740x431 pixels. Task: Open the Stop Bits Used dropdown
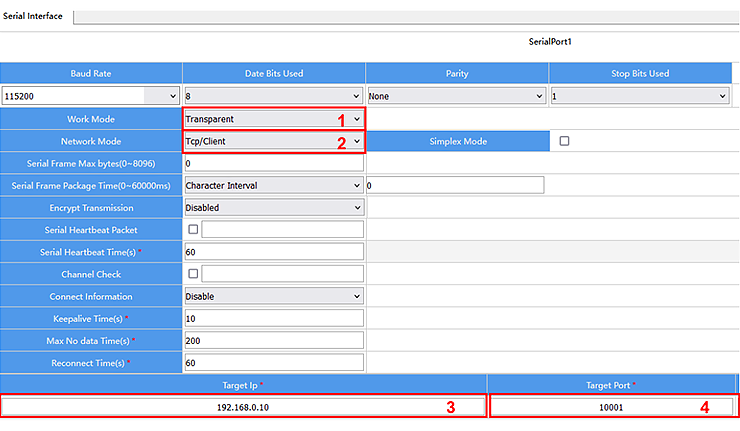pyautogui.click(x=640, y=96)
